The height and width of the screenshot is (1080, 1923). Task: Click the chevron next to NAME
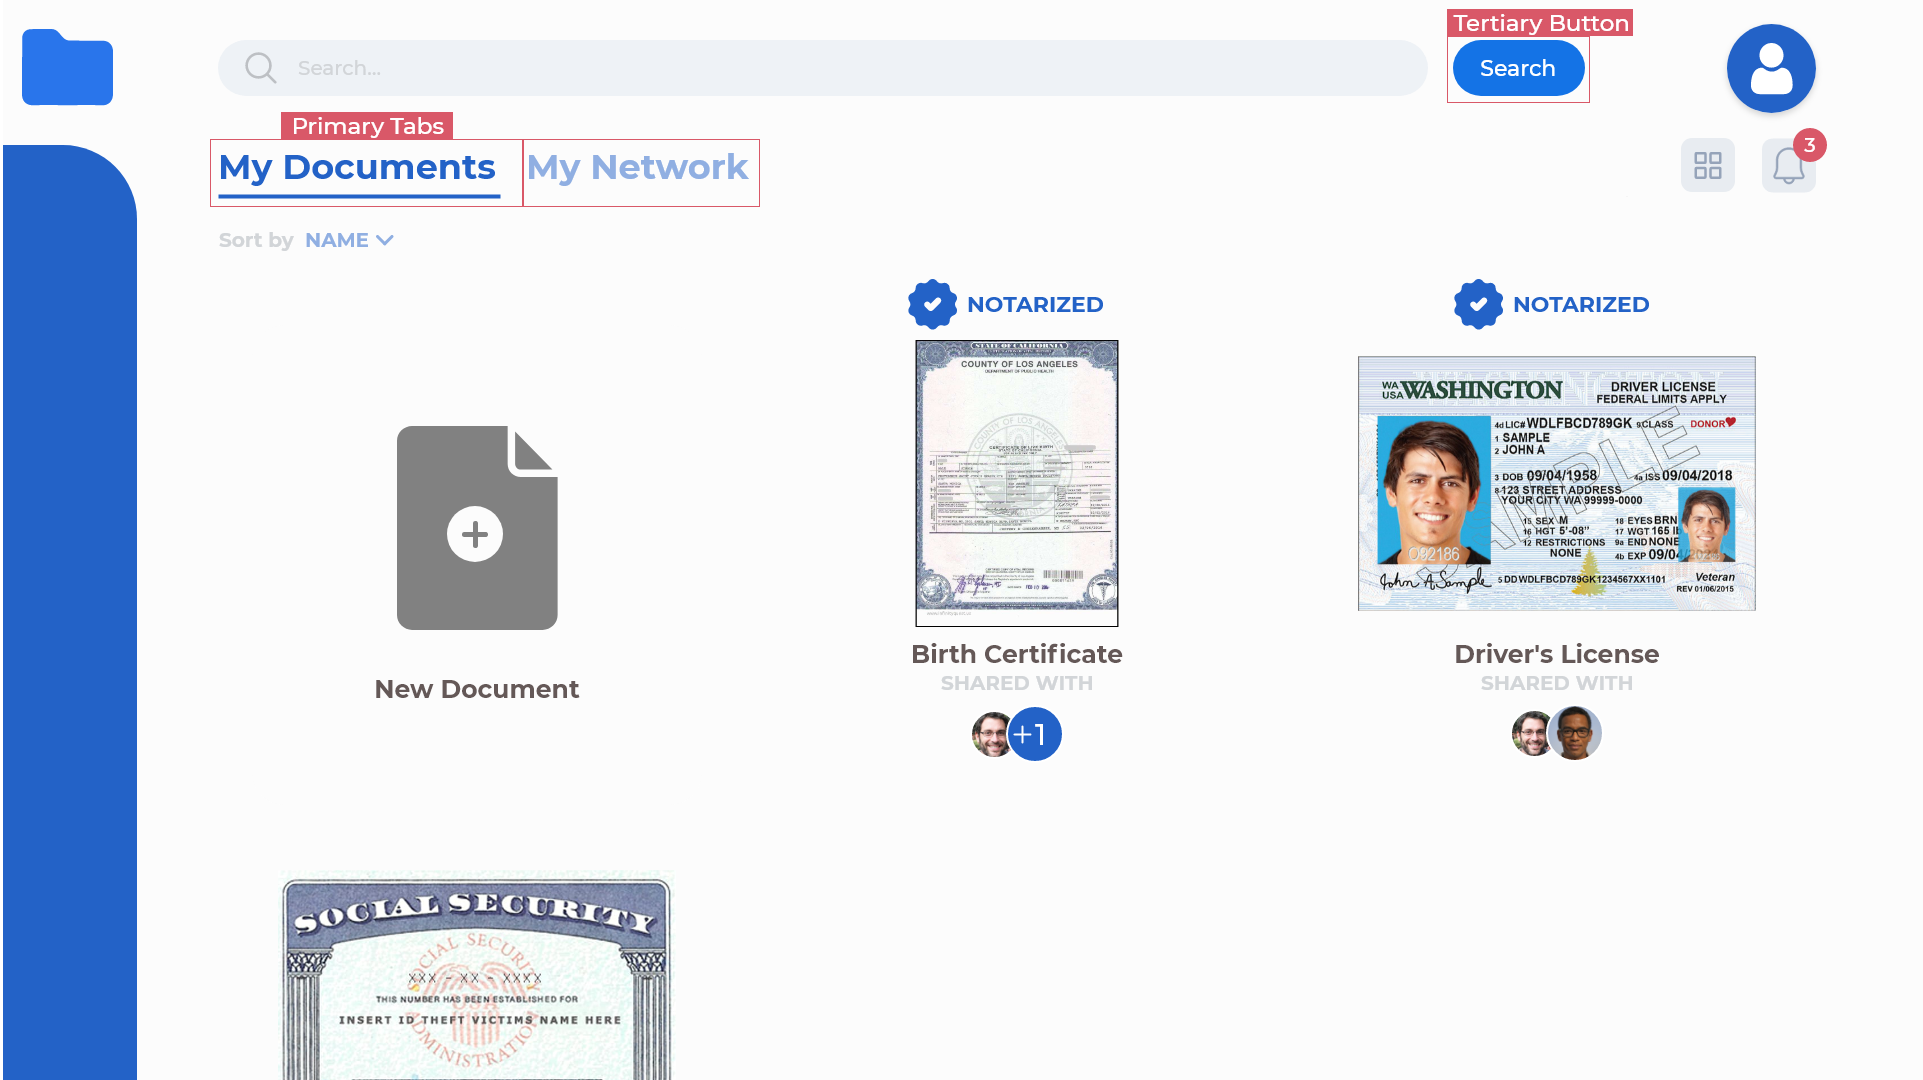point(385,240)
